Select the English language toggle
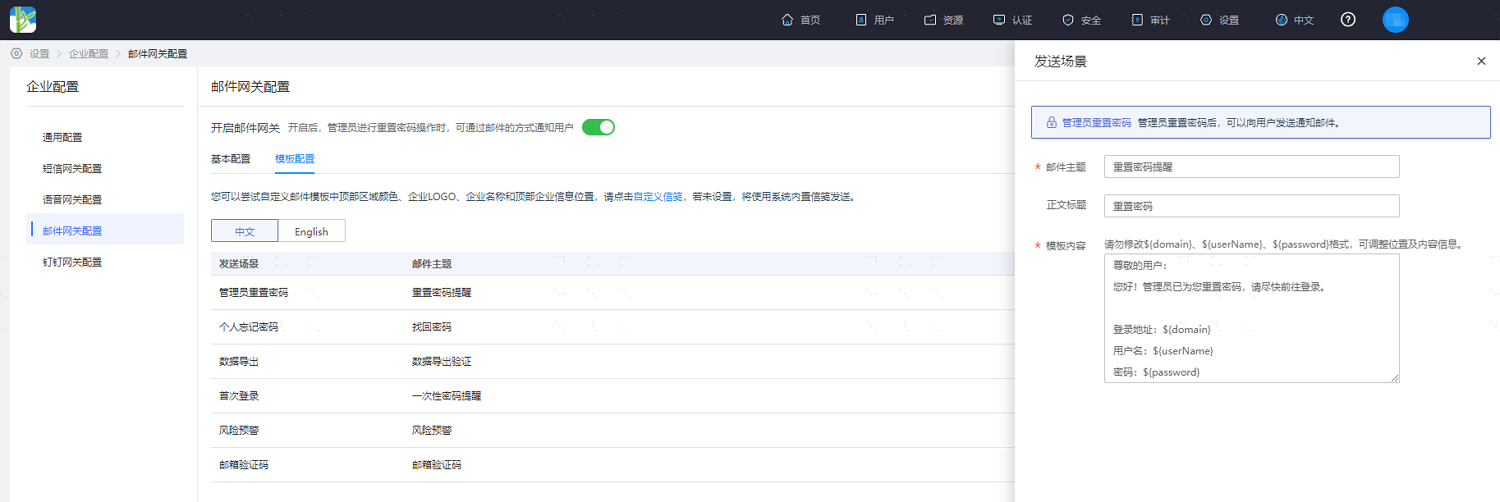 311,231
